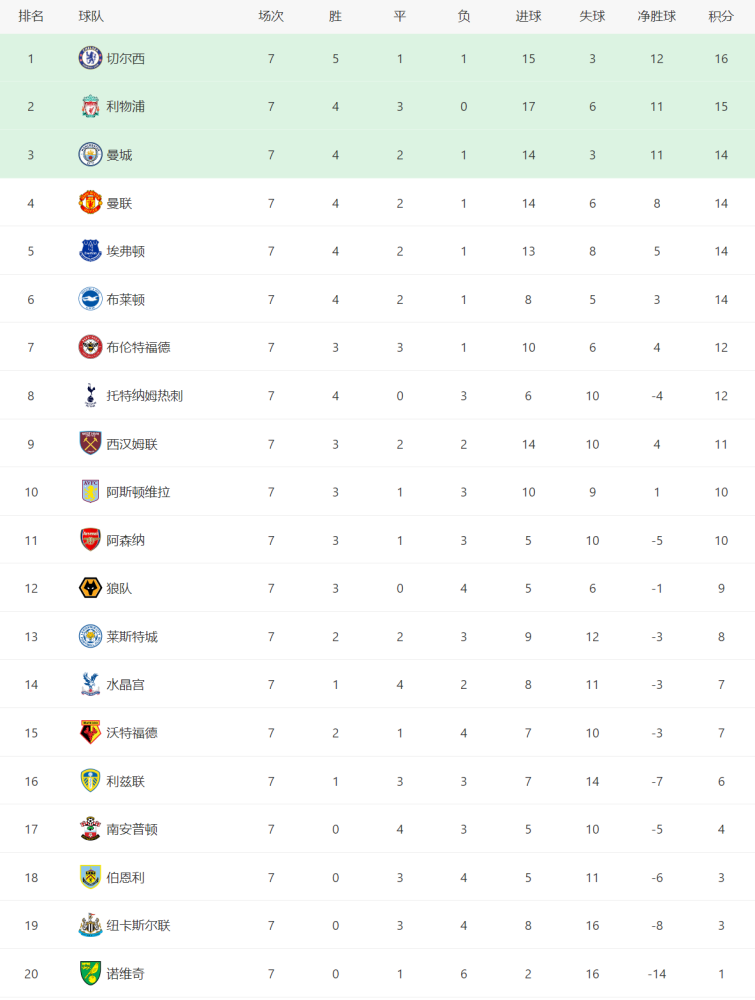Open the Wolves wolf-head logo
This screenshot has height=1000, width=755.
click(90, 588)
